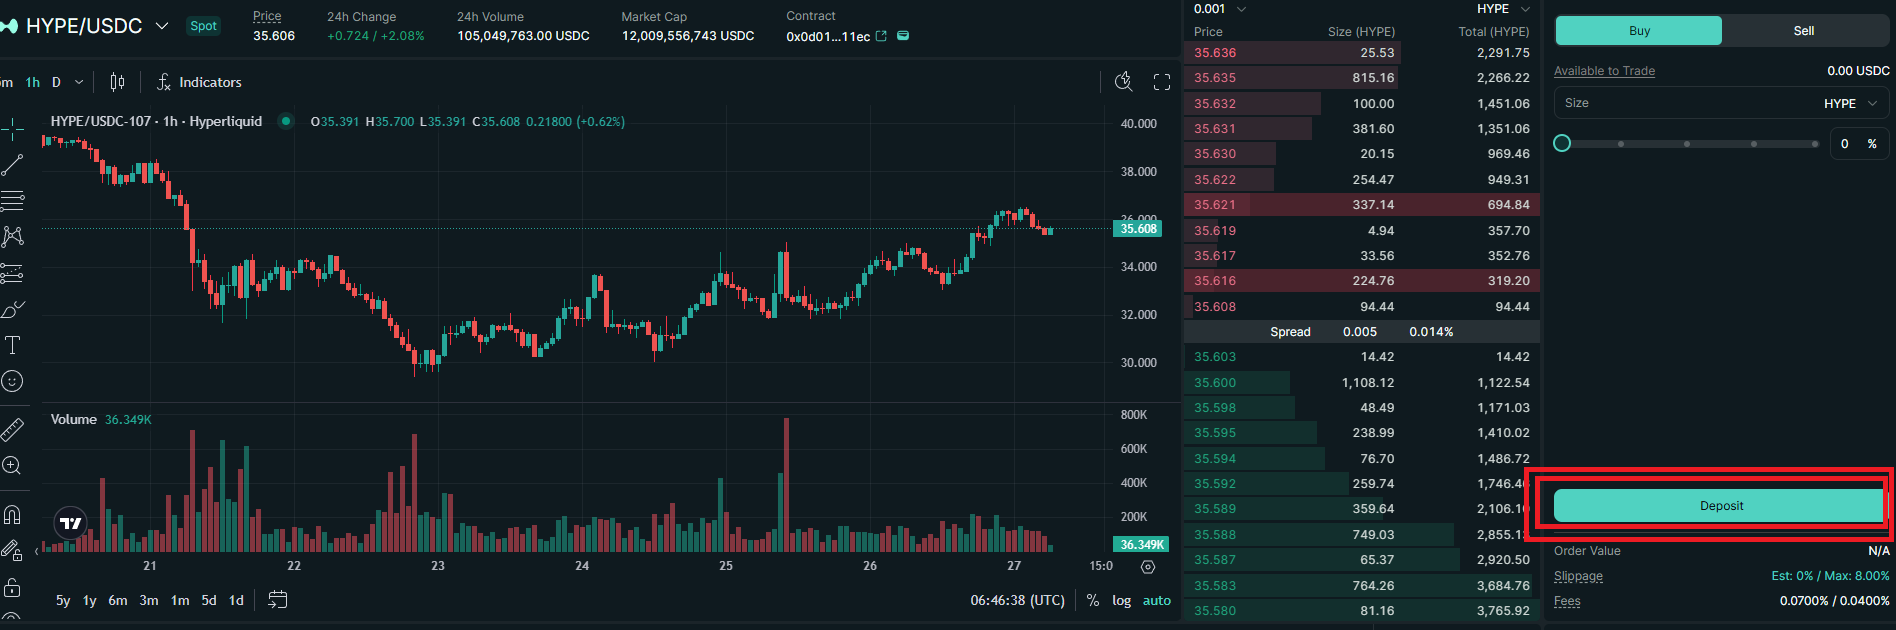The width and height of the screenshot is (1896, 630).
Task: Toggle stay in drawing mode pencil-lock
Action: point(12,551)
